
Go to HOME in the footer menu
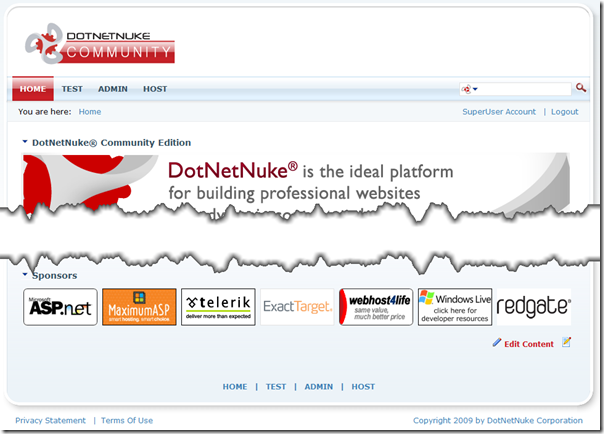tap(235, 387)
